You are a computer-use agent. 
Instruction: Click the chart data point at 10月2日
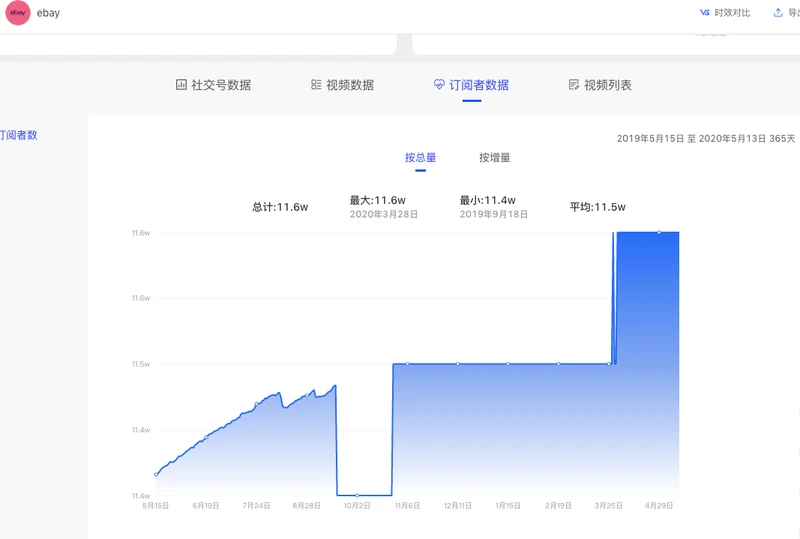(x=357, y=495)
